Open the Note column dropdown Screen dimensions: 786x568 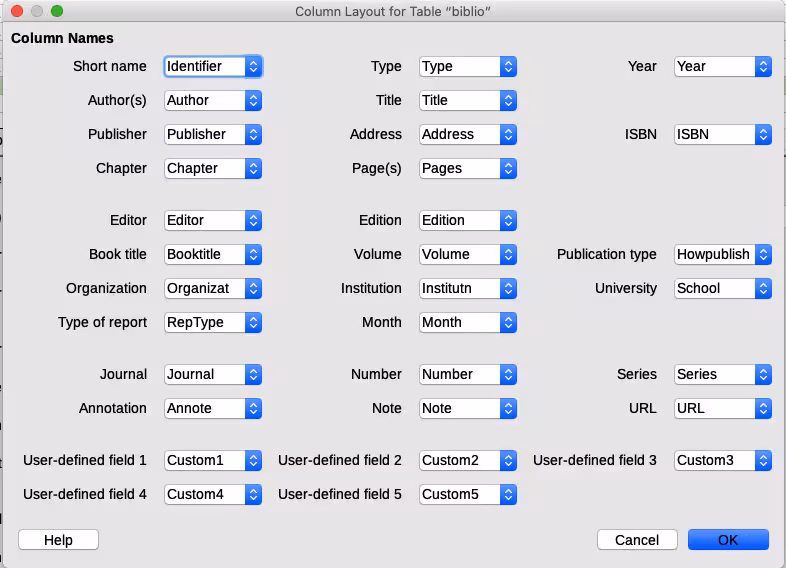click(468, 409)
